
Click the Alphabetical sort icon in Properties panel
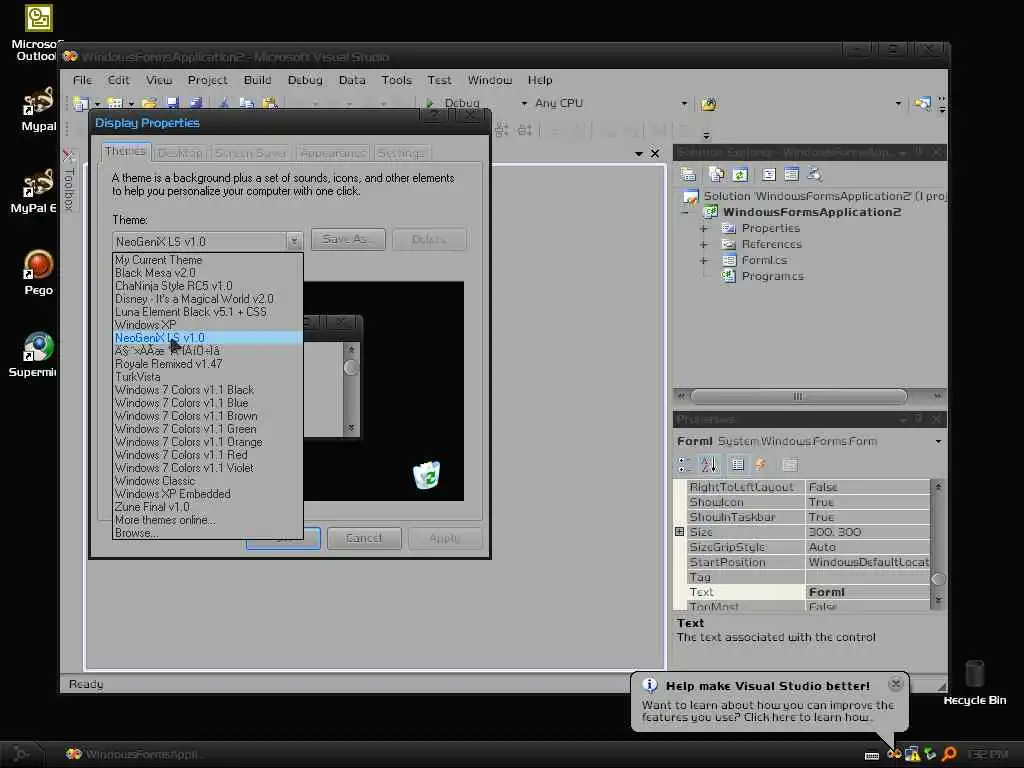tap(709, 464)
